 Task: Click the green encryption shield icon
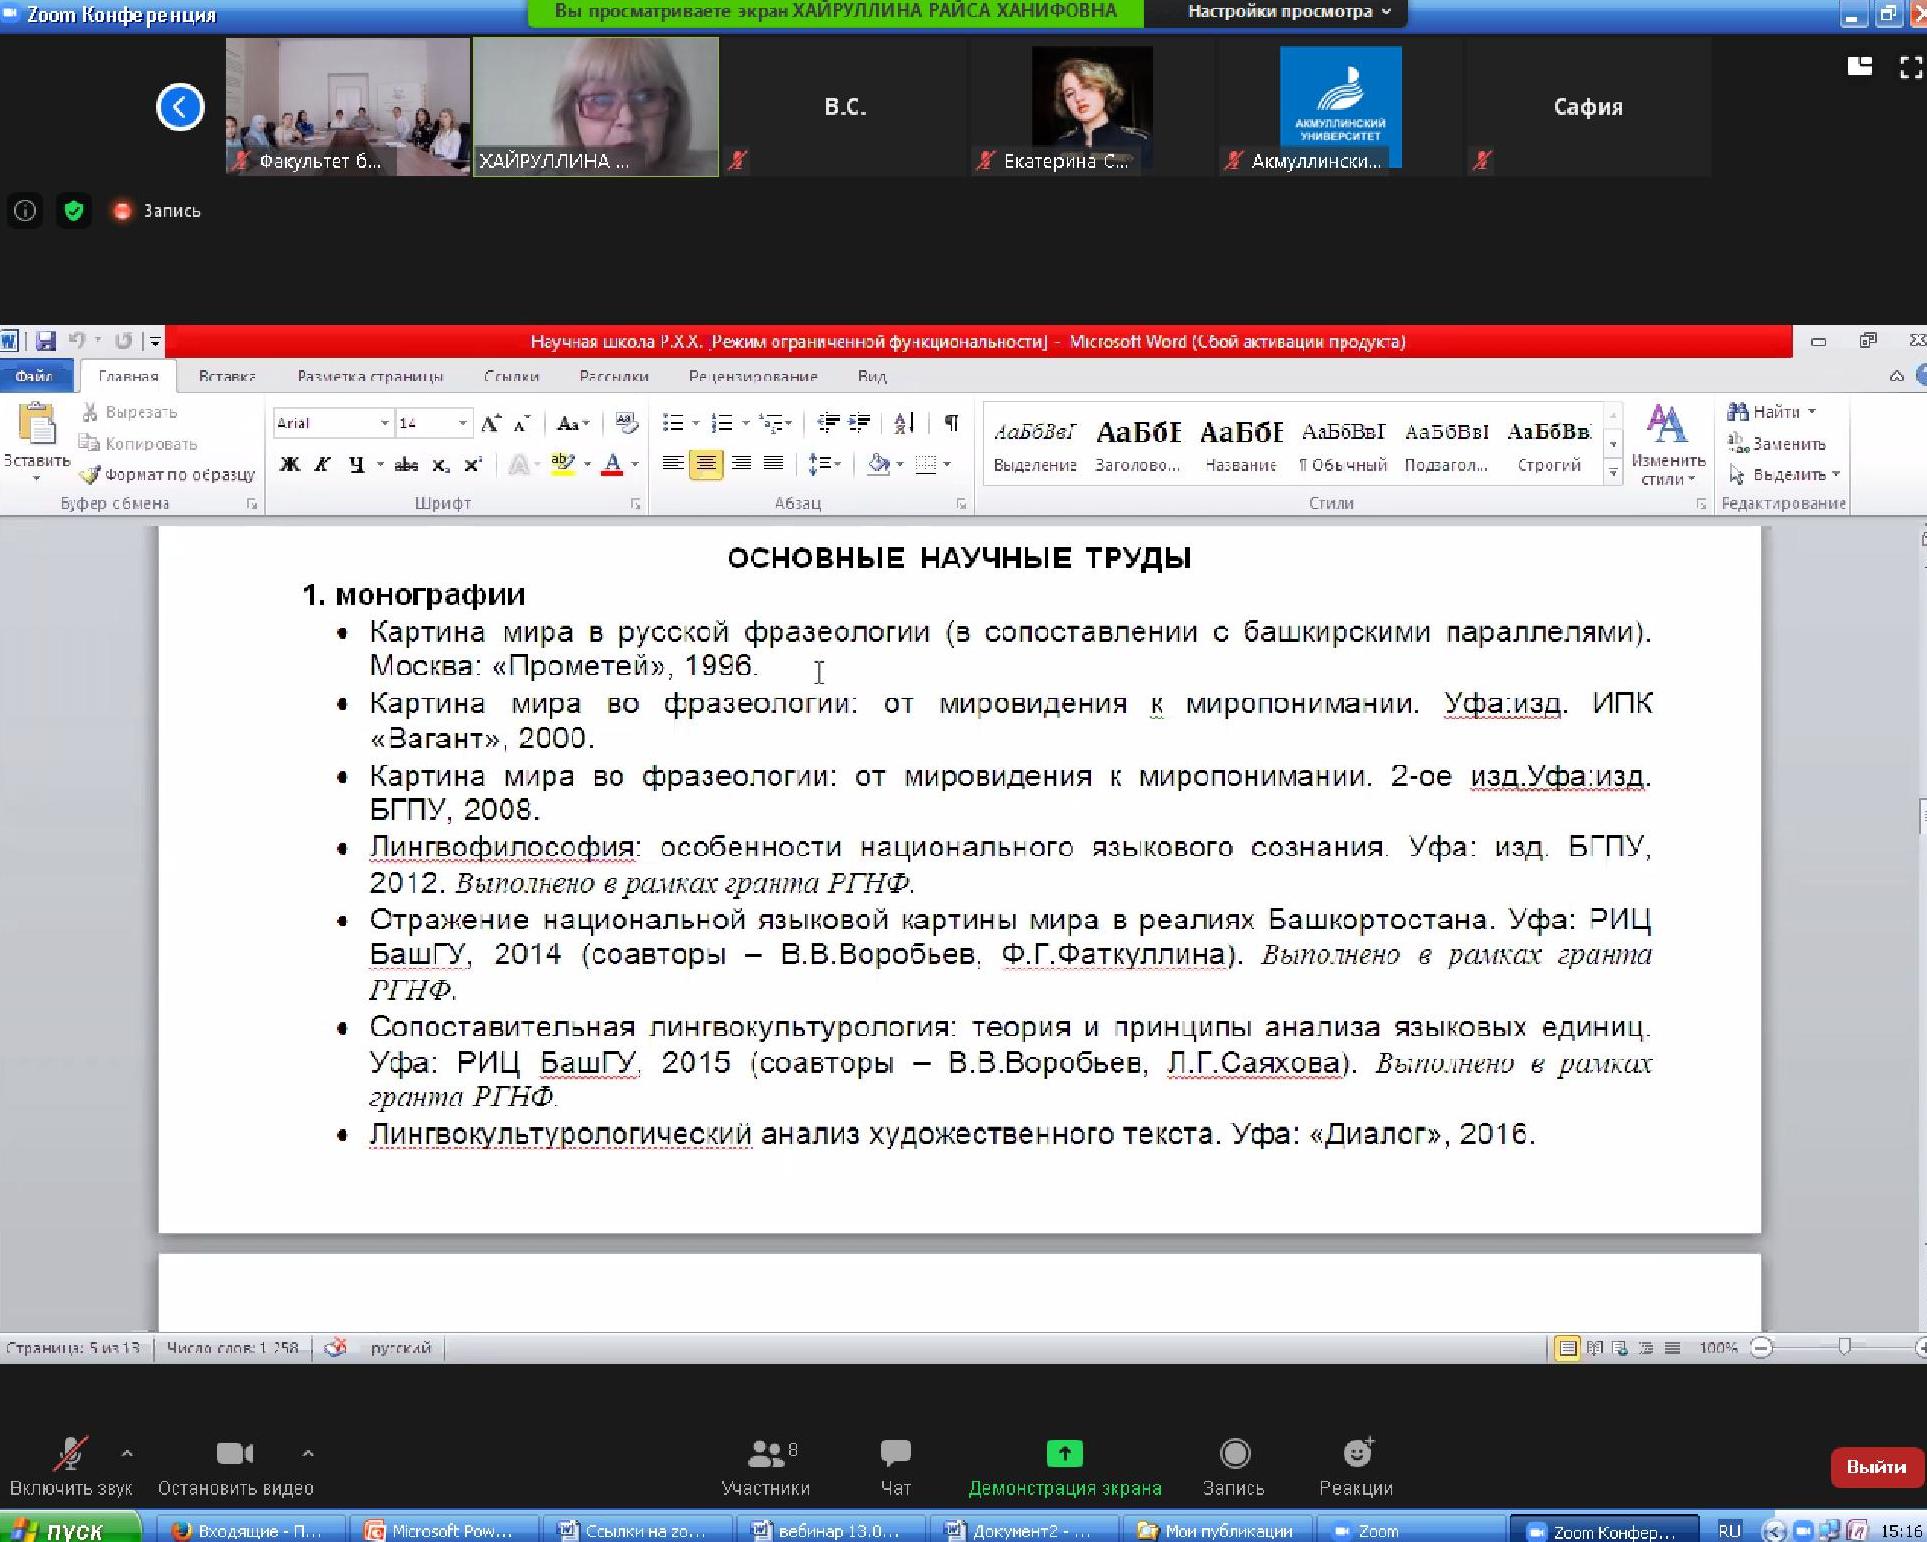(x=73, y=211)
